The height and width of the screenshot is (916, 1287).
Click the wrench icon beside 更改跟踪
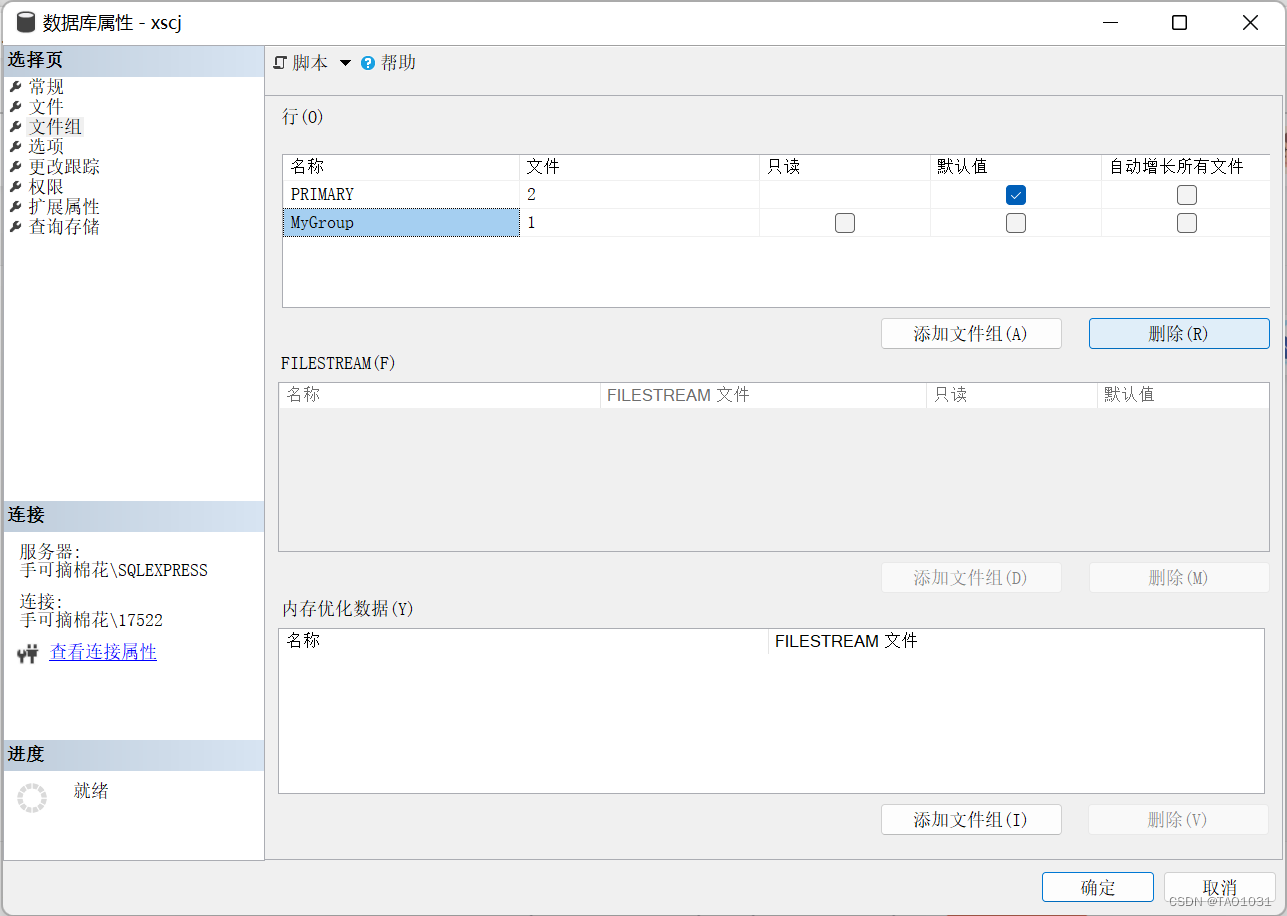pyautogui.click(x=16, y=167)
